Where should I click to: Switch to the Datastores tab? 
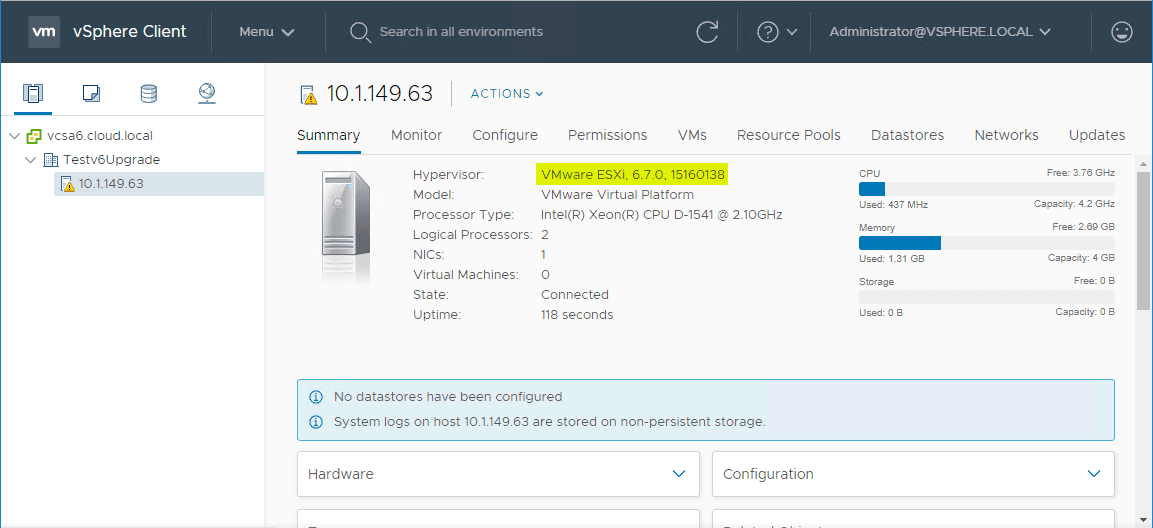click(907, 136)
